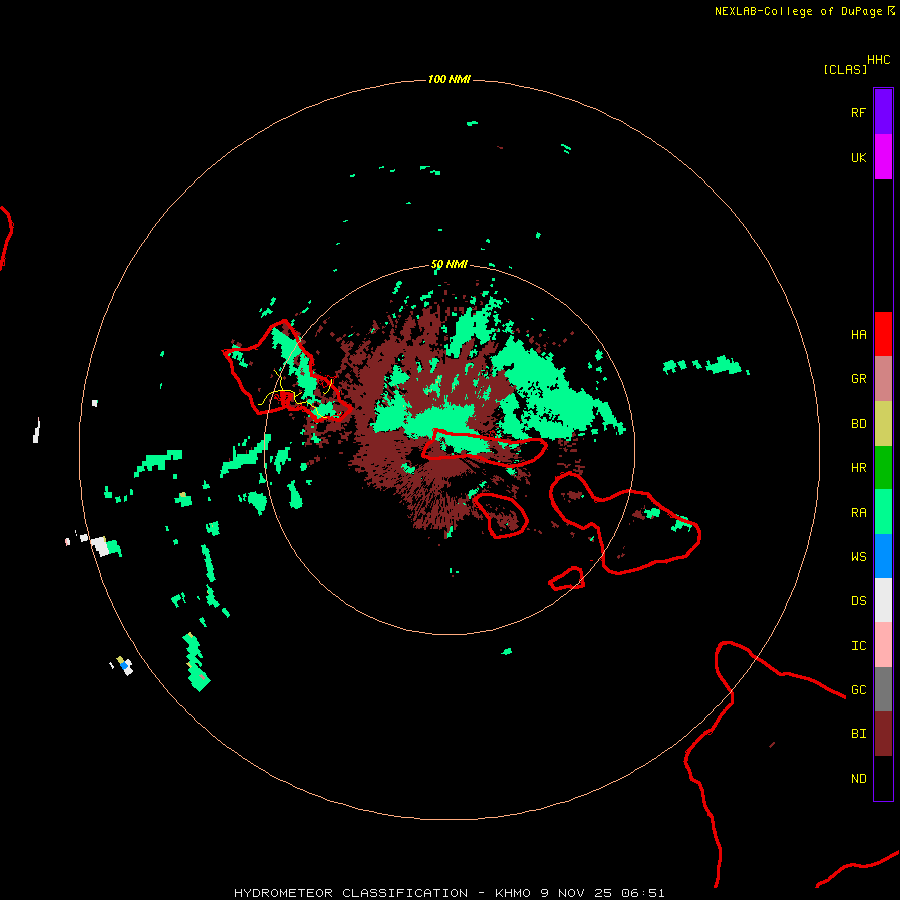Select the DS white legend swatch
Image resolution: width=900 pixels, height=900 pixels.
(883, 600)
